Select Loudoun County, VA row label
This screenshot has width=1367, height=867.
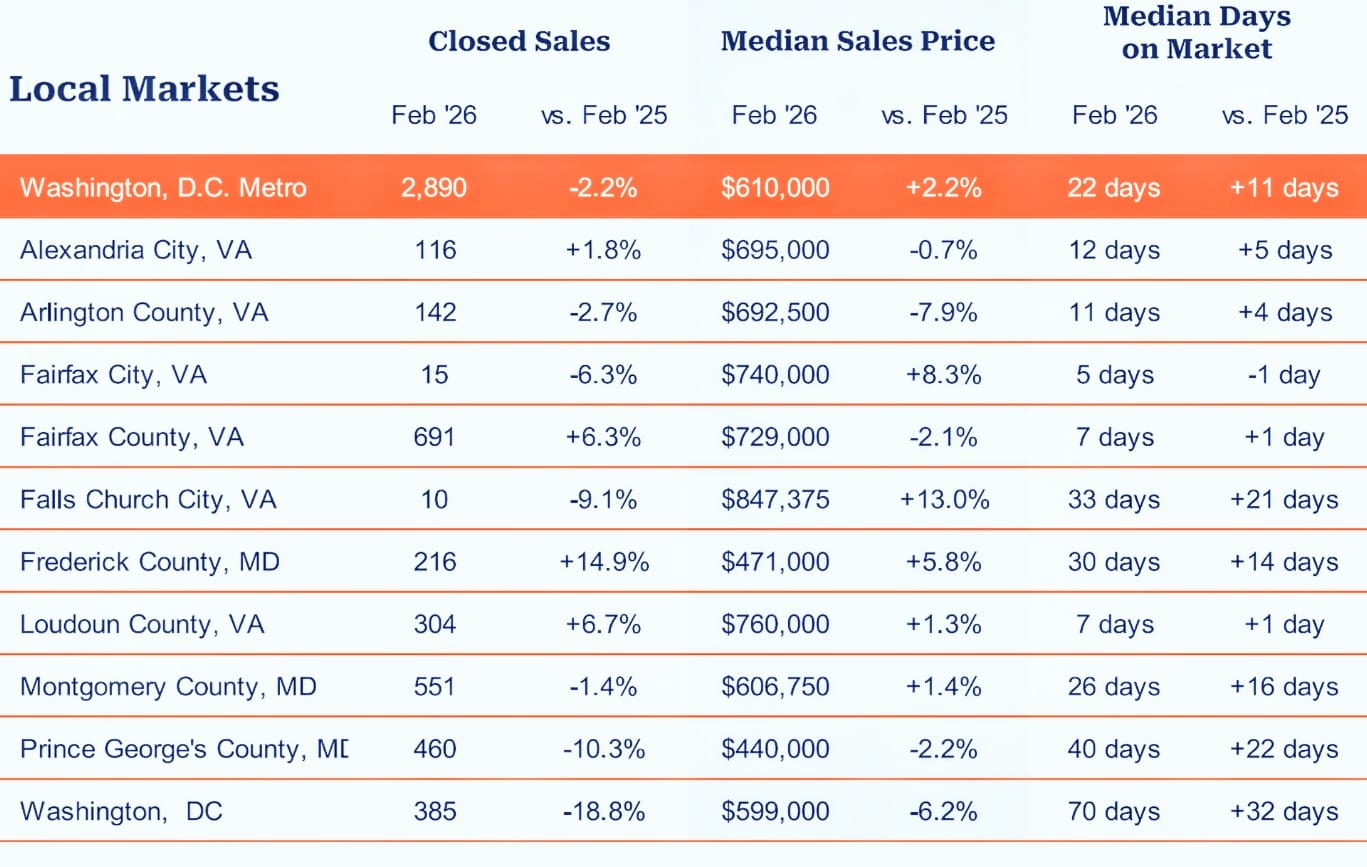(x=142, y=624)
